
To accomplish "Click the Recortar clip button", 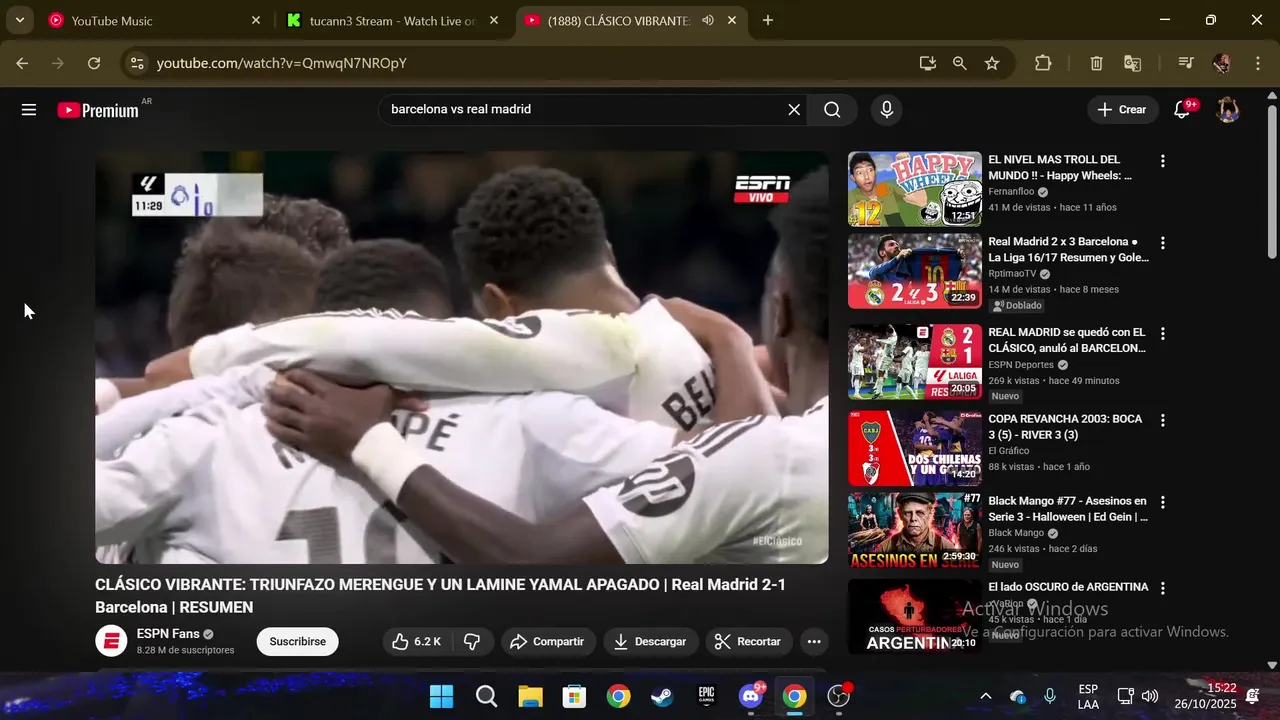I will point(749,642).
